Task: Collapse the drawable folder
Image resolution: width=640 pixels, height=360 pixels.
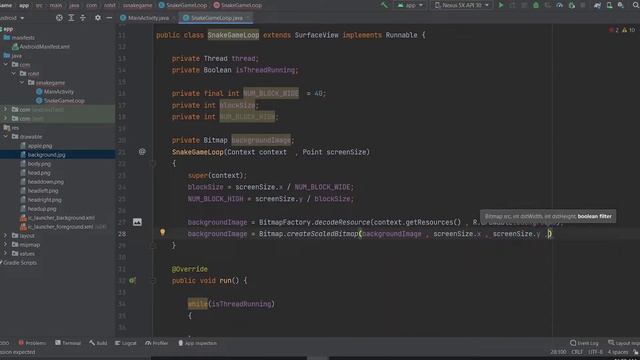Action: click(6, 136)
